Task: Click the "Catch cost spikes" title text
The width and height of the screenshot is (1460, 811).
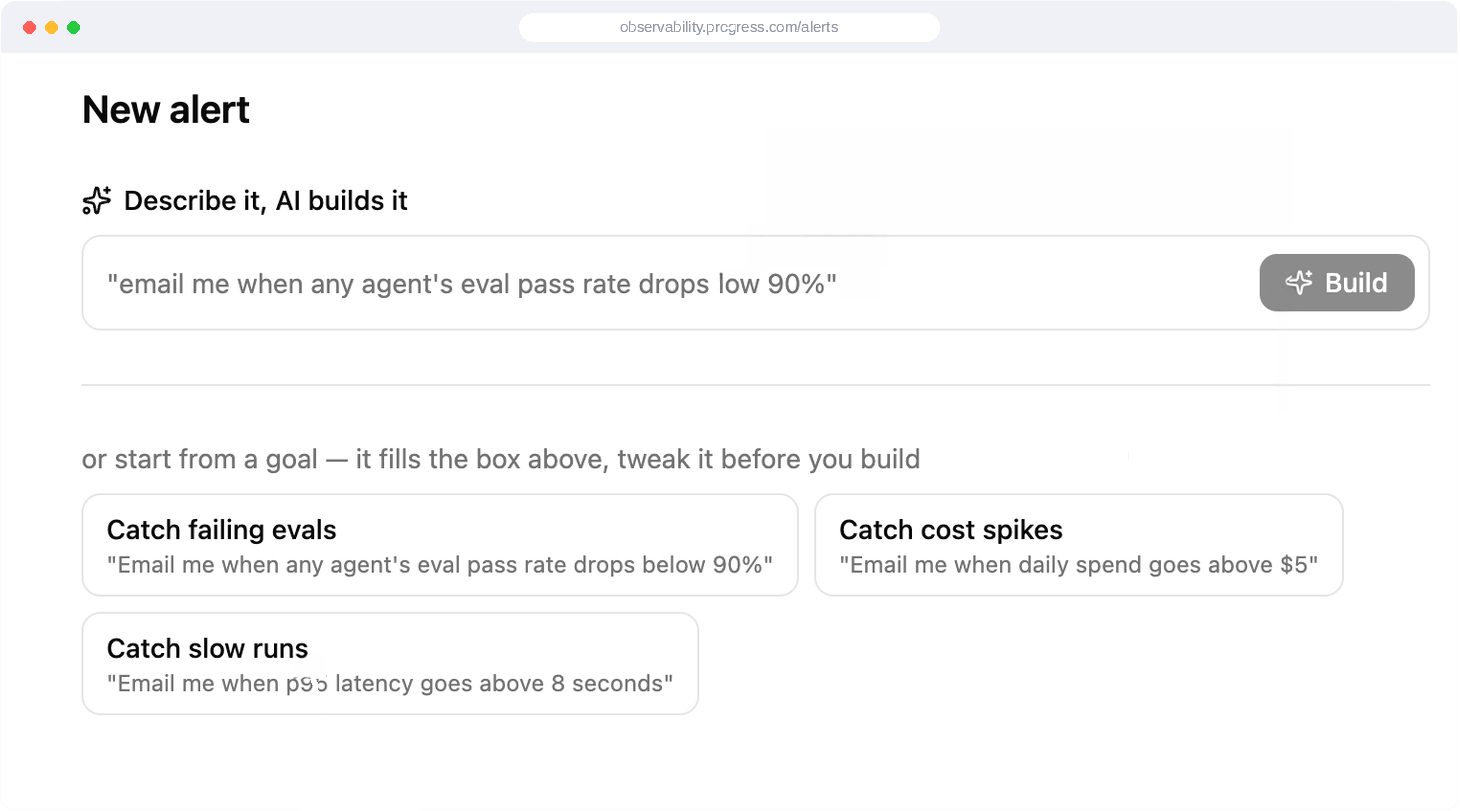Action: [951, 530]
